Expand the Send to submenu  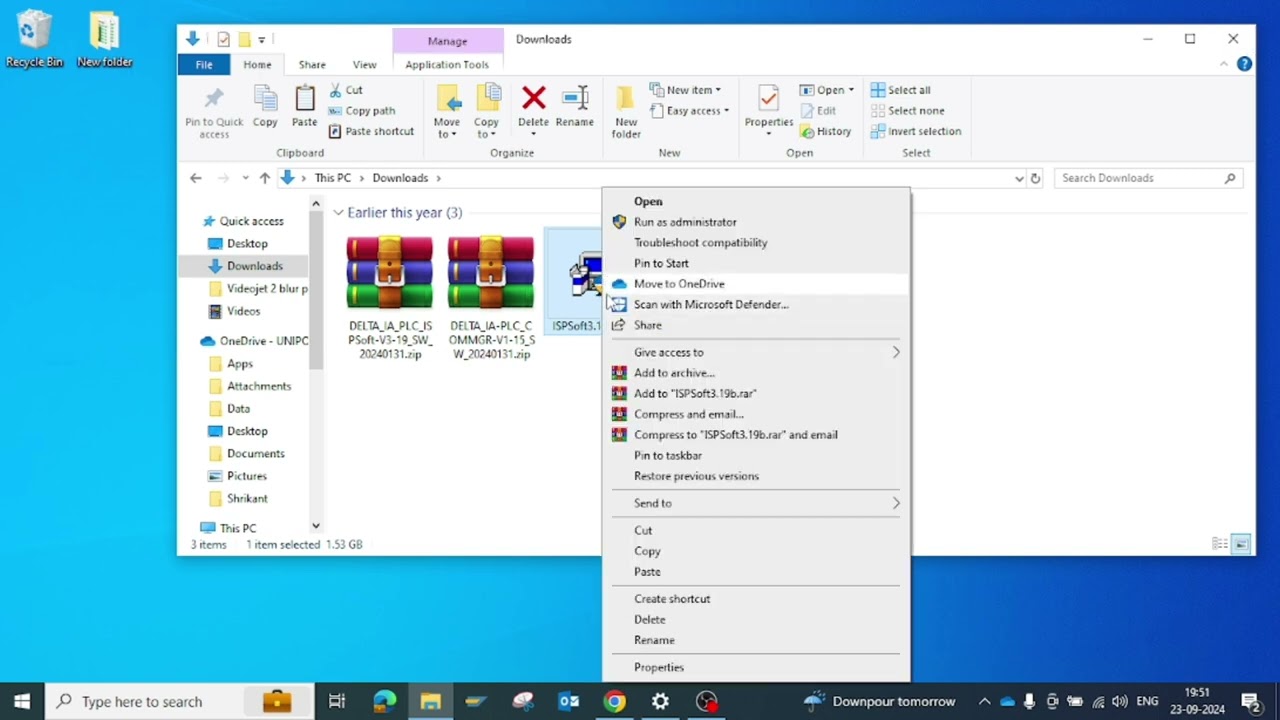(756, 503)
